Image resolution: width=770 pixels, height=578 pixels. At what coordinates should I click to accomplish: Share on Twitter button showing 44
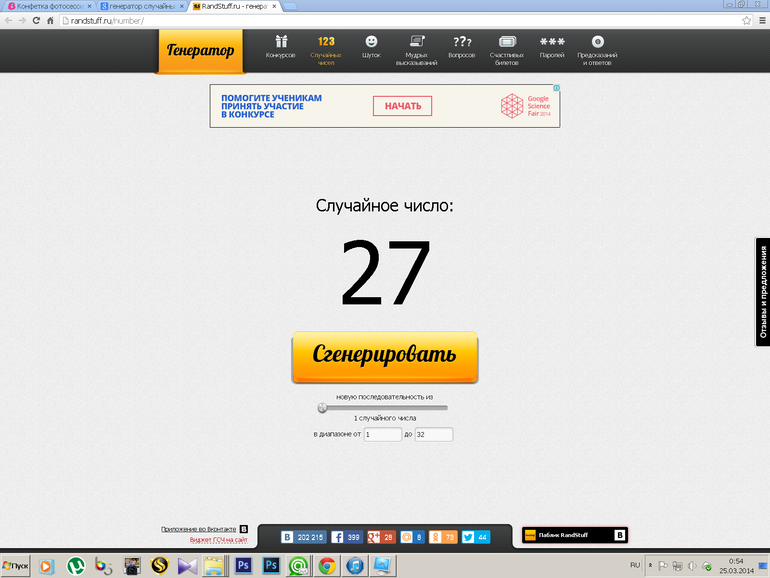tap(476, 537)
